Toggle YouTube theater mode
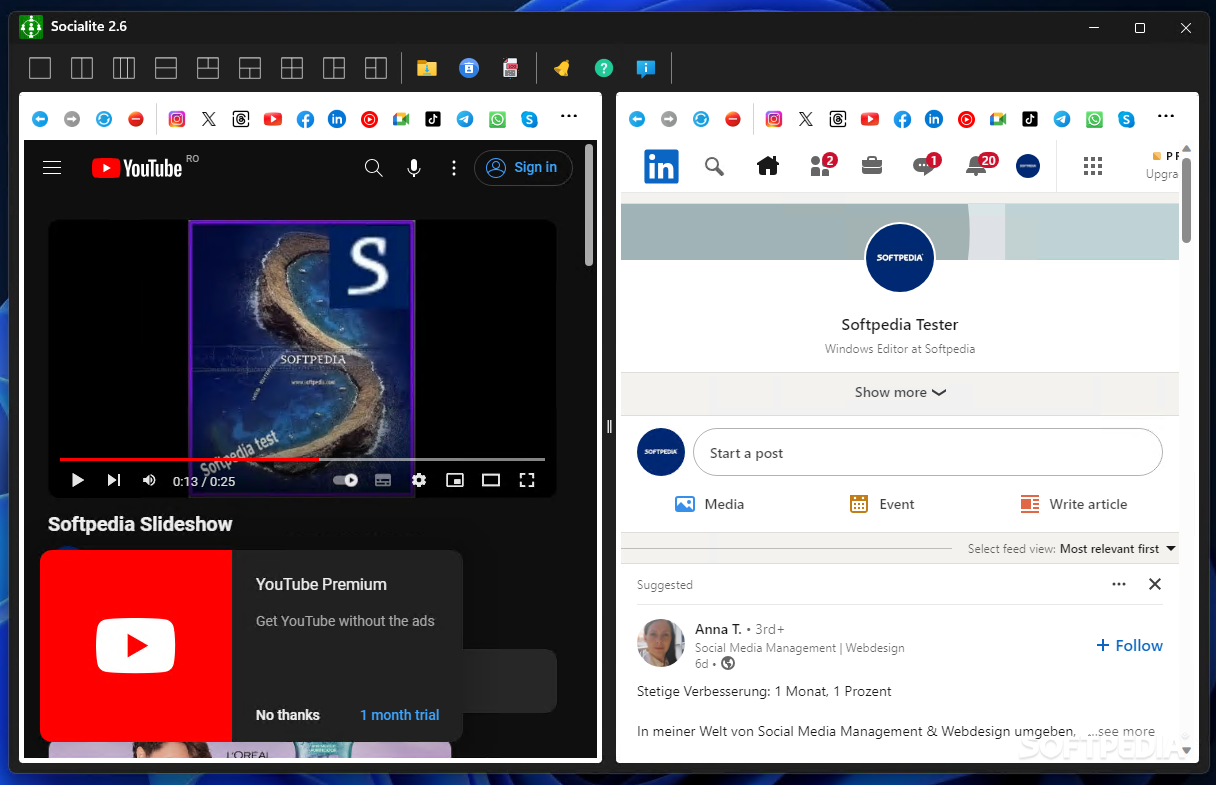This screenshot has width=1216, height=785. coord(490,481)
